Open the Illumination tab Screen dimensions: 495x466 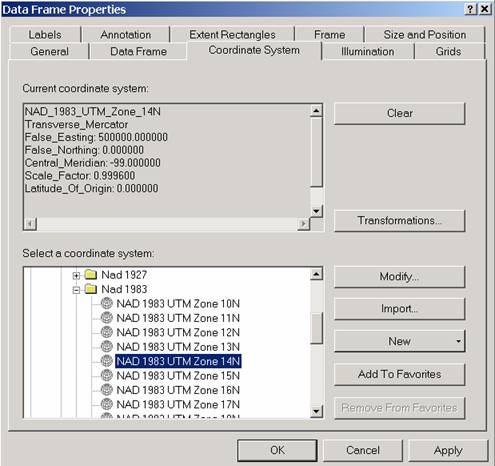point(368,51)
